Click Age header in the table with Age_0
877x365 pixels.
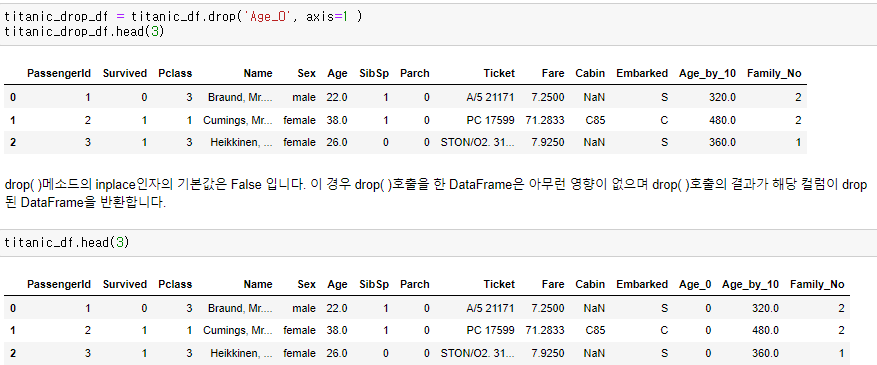(337, 285)
